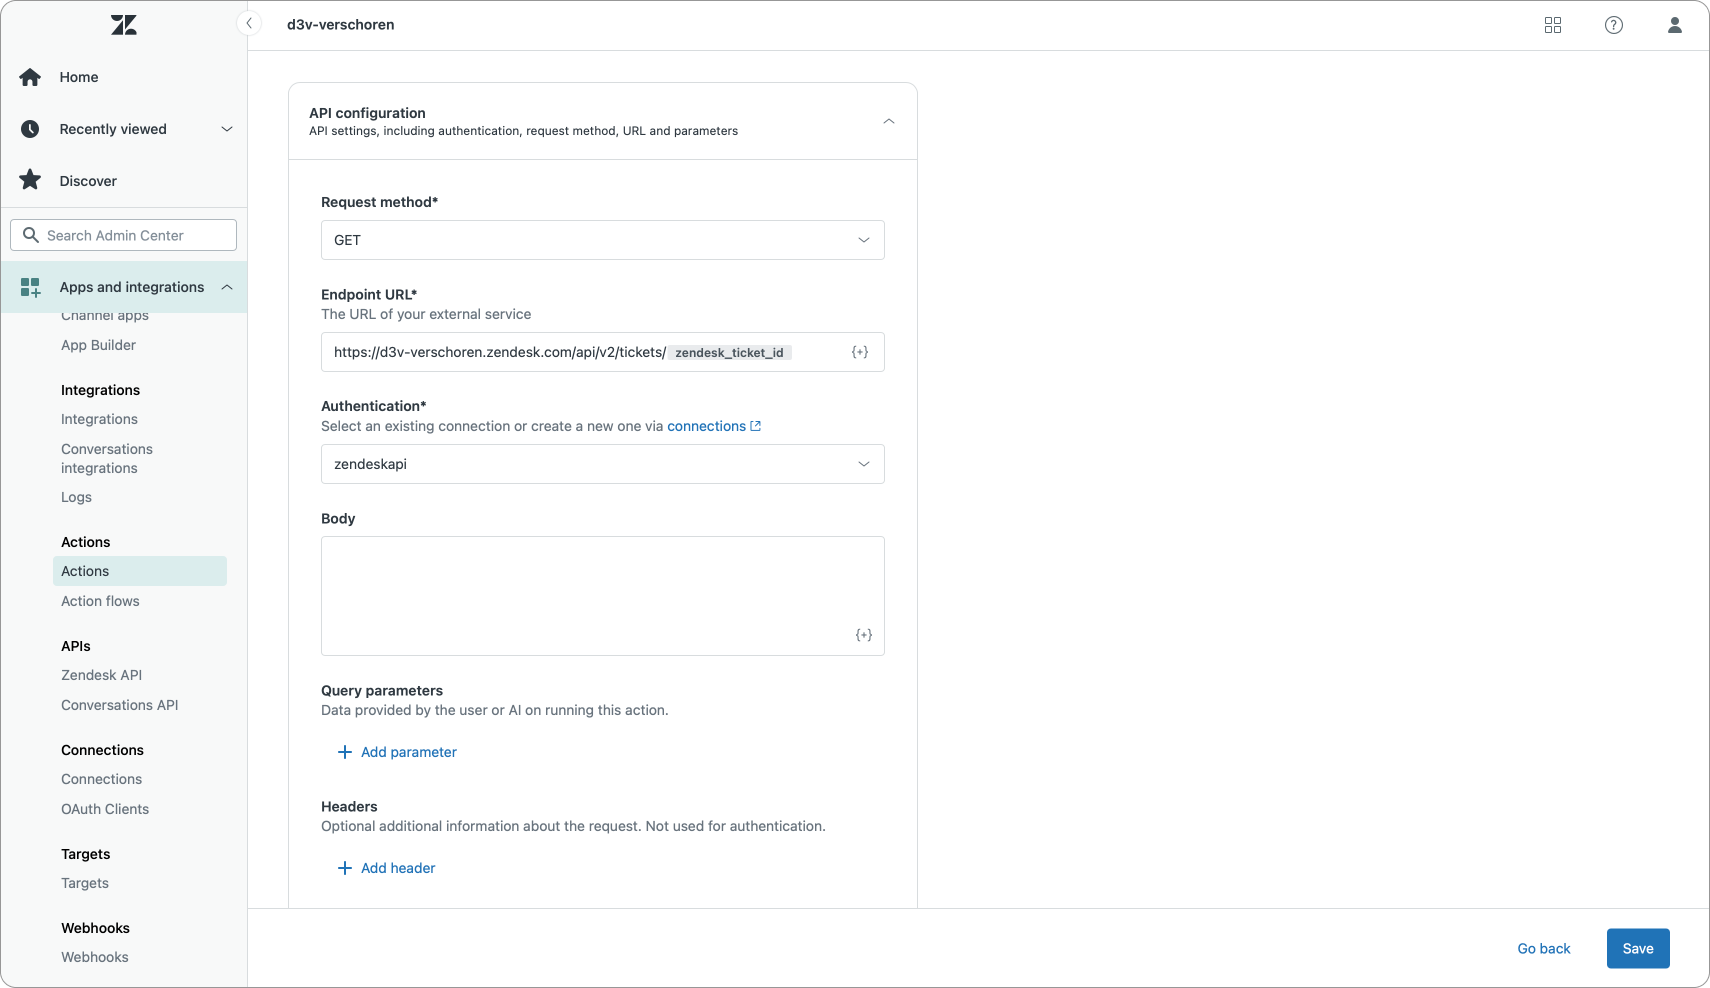The image size is (1710, 988).
Task: Insert variable in Endpoint URL field
Action: 859,352
